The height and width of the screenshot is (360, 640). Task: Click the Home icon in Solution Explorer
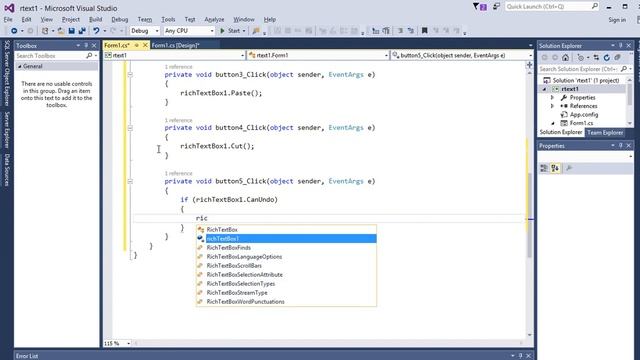tap(565, 58)
